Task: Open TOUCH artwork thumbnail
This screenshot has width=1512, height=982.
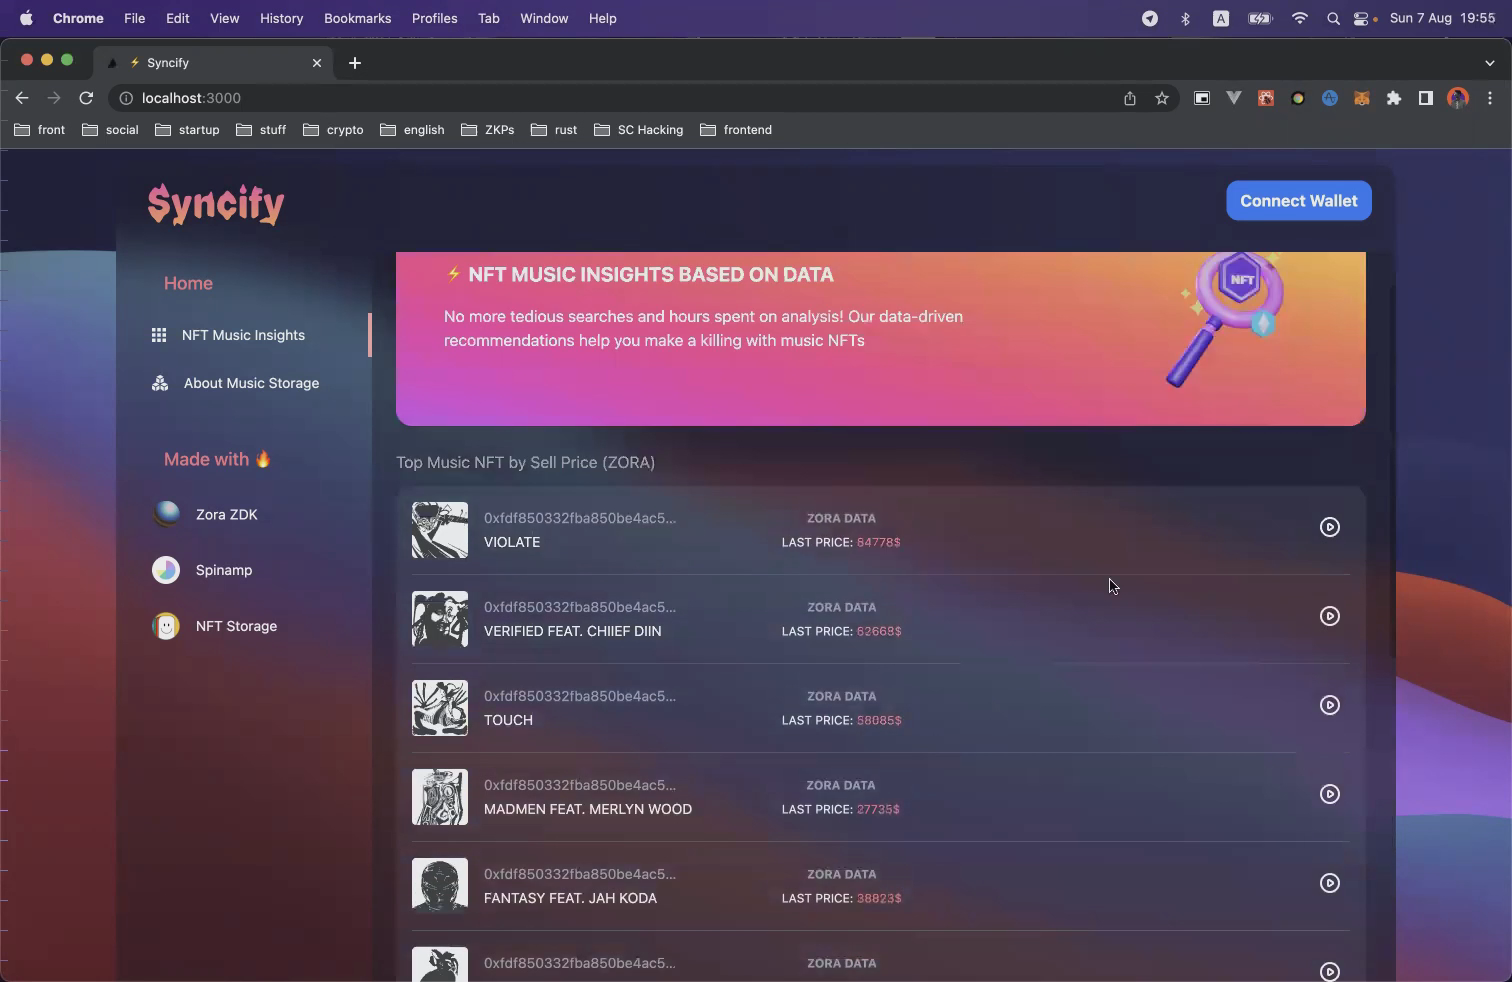Action: click(x=440, y=708)
